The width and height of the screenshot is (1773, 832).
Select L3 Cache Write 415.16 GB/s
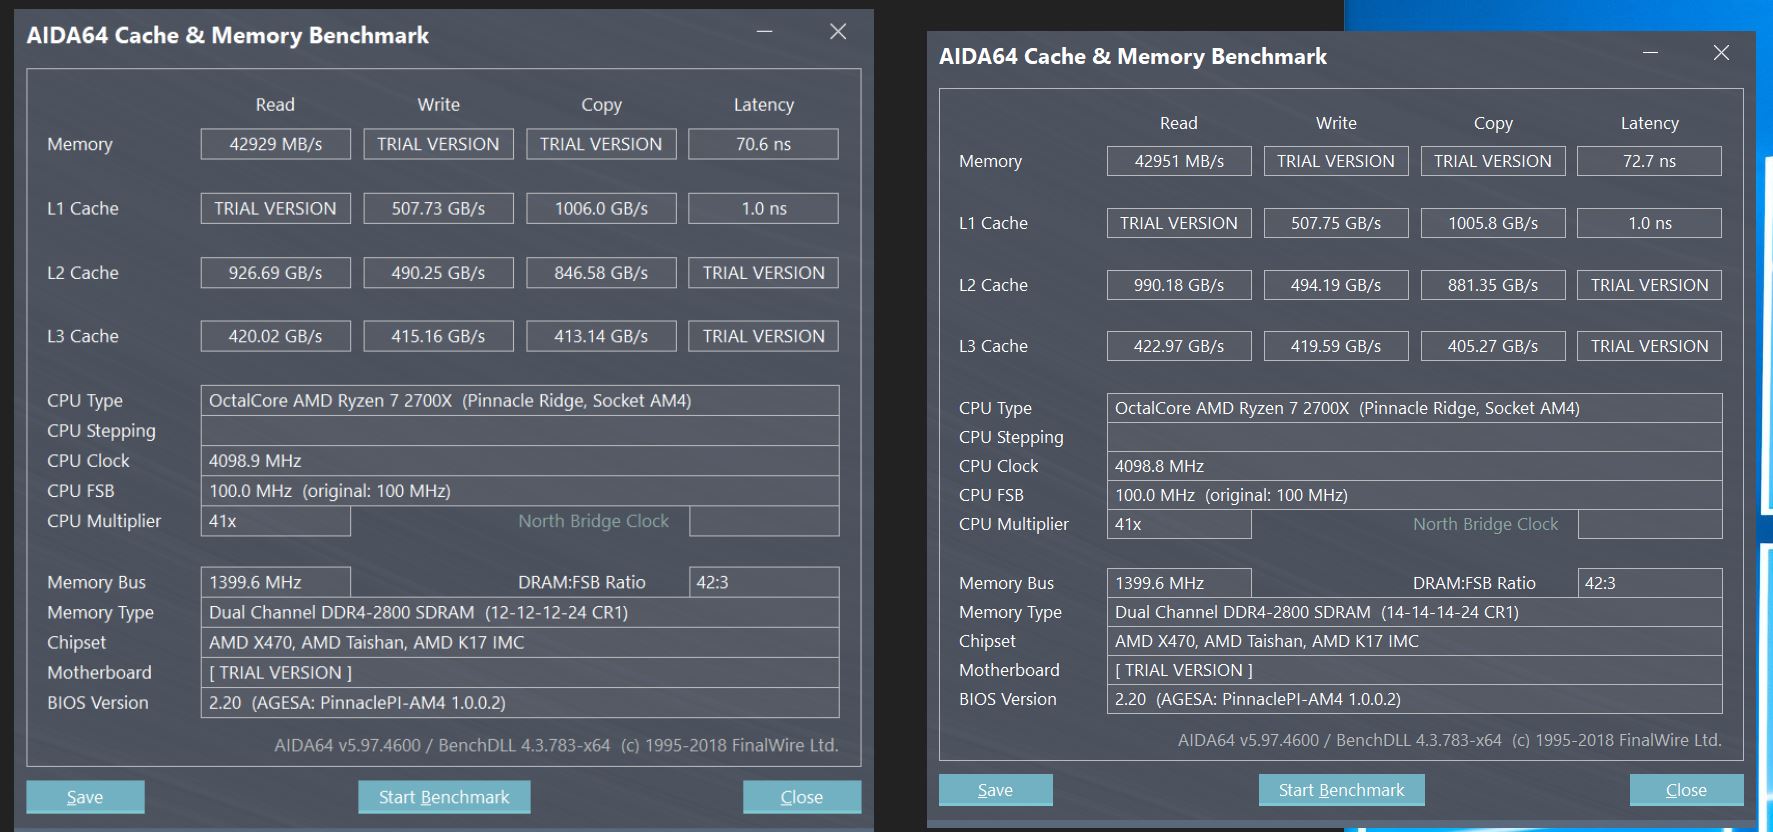point(439,336)
